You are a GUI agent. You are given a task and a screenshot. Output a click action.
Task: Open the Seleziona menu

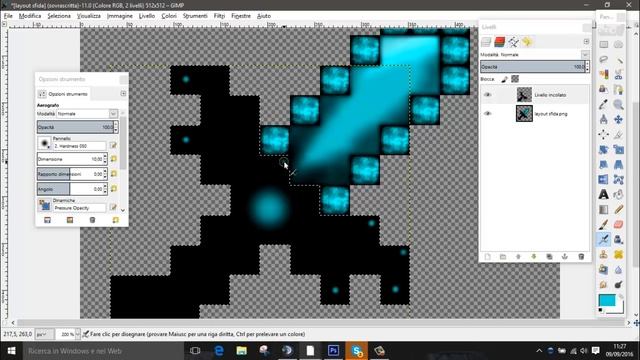pyautogui.click(x=59, y=16)
